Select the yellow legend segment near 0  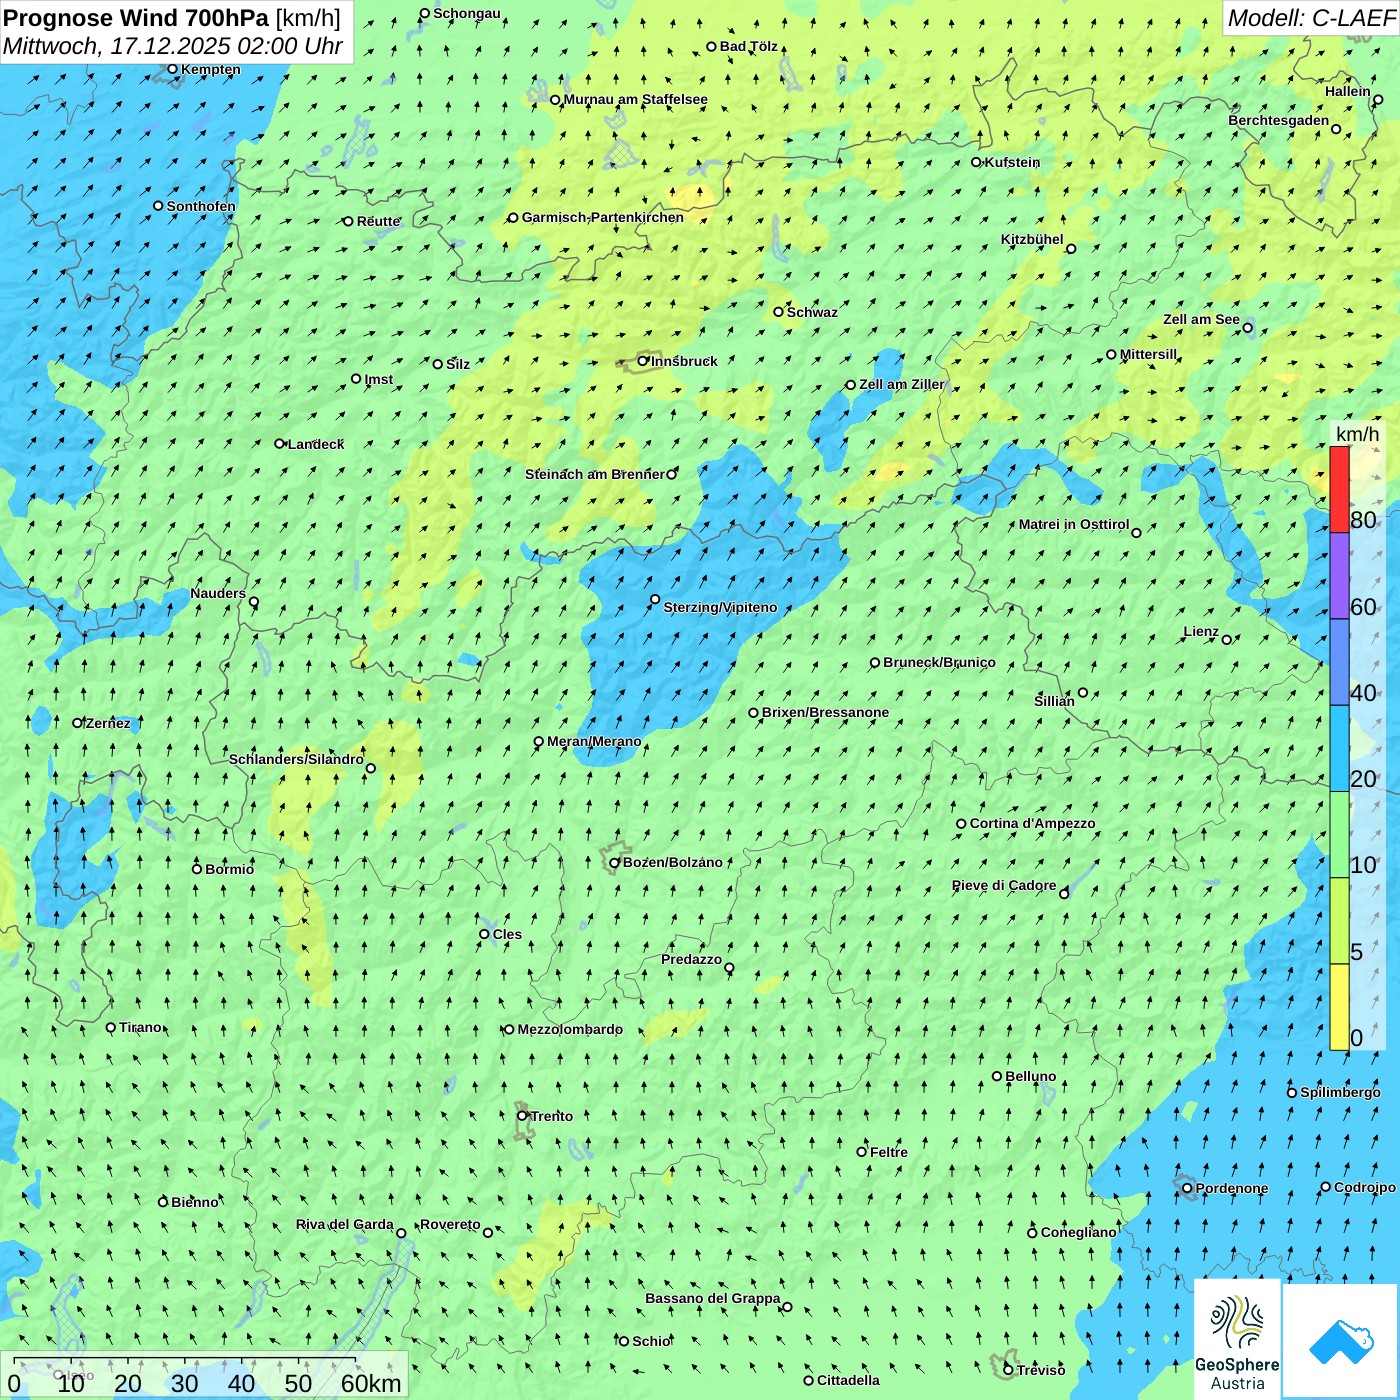click(1339, 1006)
